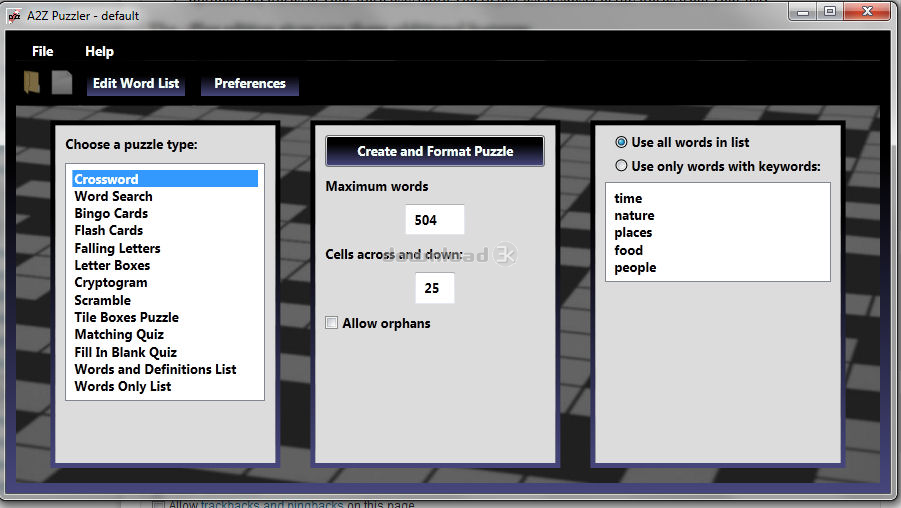This screenshot has width=901, height=508.
Task: Click the Maximum words field showing 504
Action: coord(434,220)
